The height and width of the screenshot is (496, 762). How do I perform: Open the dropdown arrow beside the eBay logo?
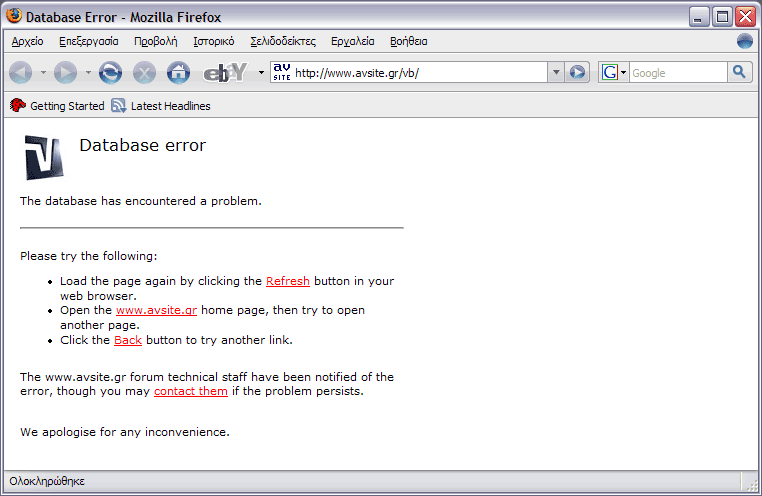point(261,73)
